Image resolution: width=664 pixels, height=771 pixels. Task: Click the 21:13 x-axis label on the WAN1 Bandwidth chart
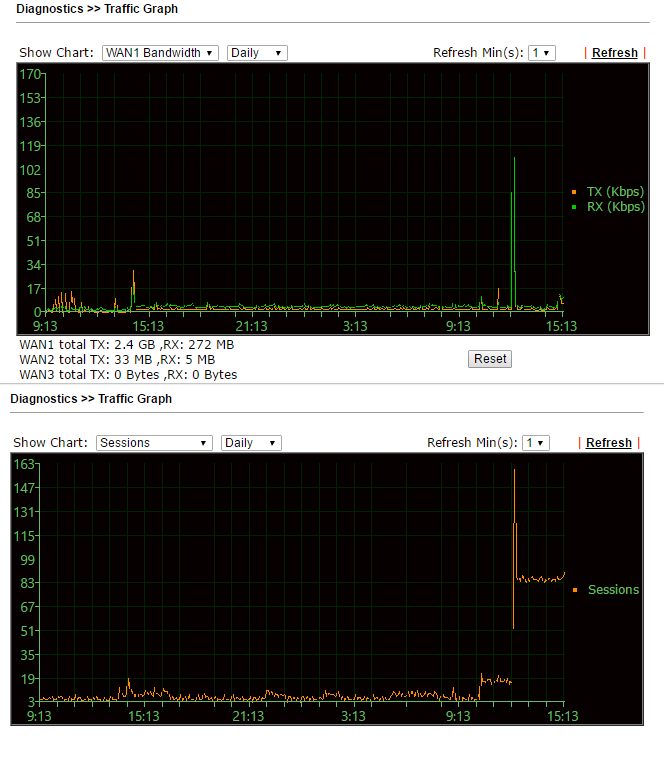coord(251,326)
